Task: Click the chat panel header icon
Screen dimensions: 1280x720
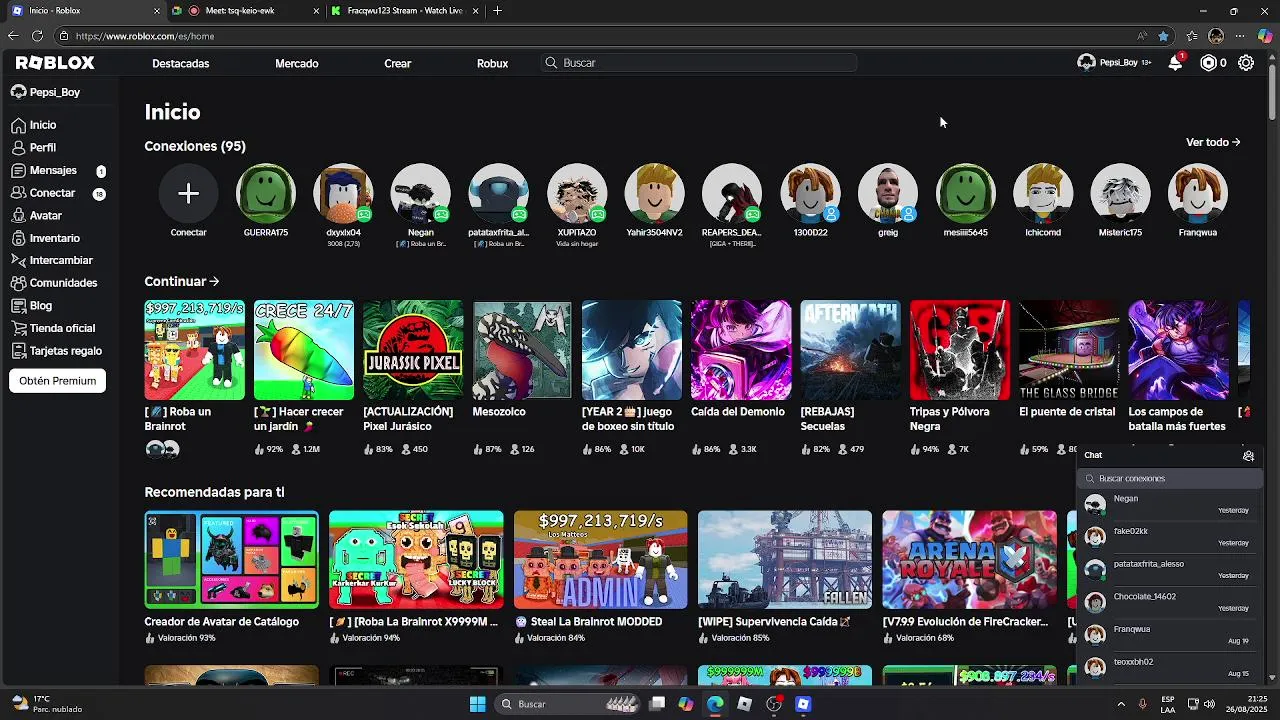Action: point(1248,455)
